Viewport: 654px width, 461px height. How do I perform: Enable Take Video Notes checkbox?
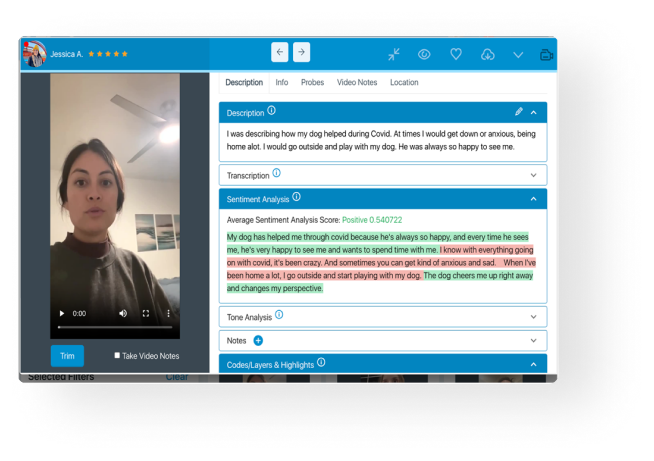(117, 355)
